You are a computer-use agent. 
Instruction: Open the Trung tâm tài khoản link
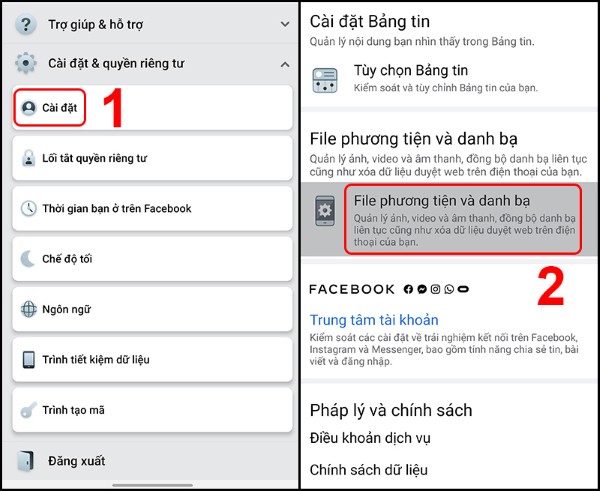click(x=374, y=320)
